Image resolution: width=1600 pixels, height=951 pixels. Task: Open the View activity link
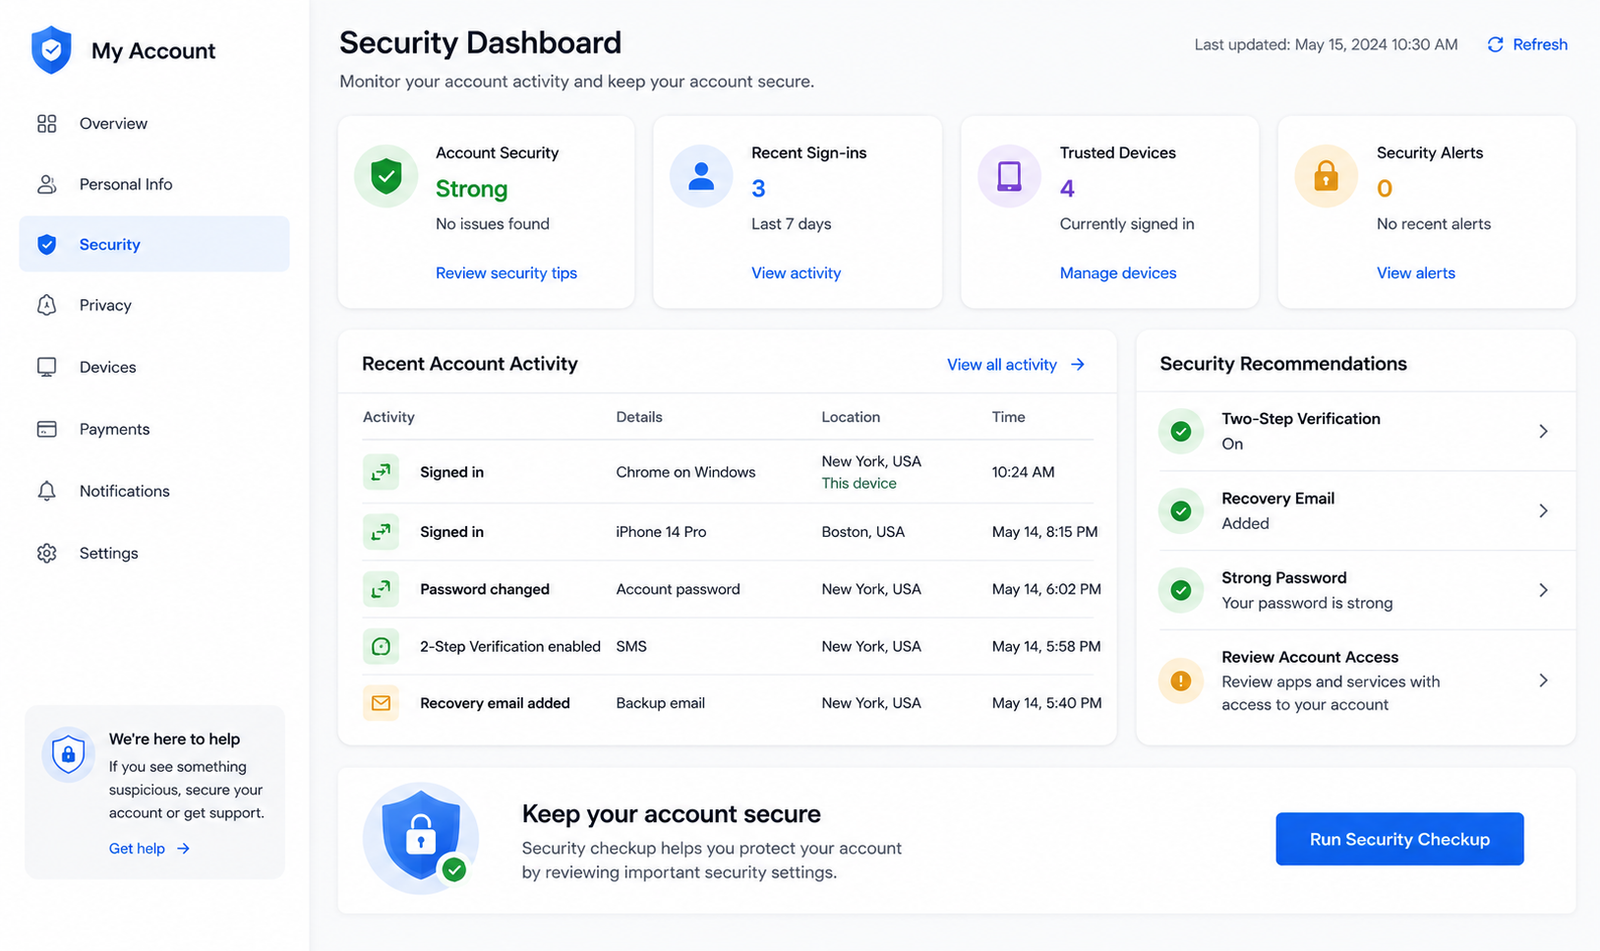coord(796,273)
